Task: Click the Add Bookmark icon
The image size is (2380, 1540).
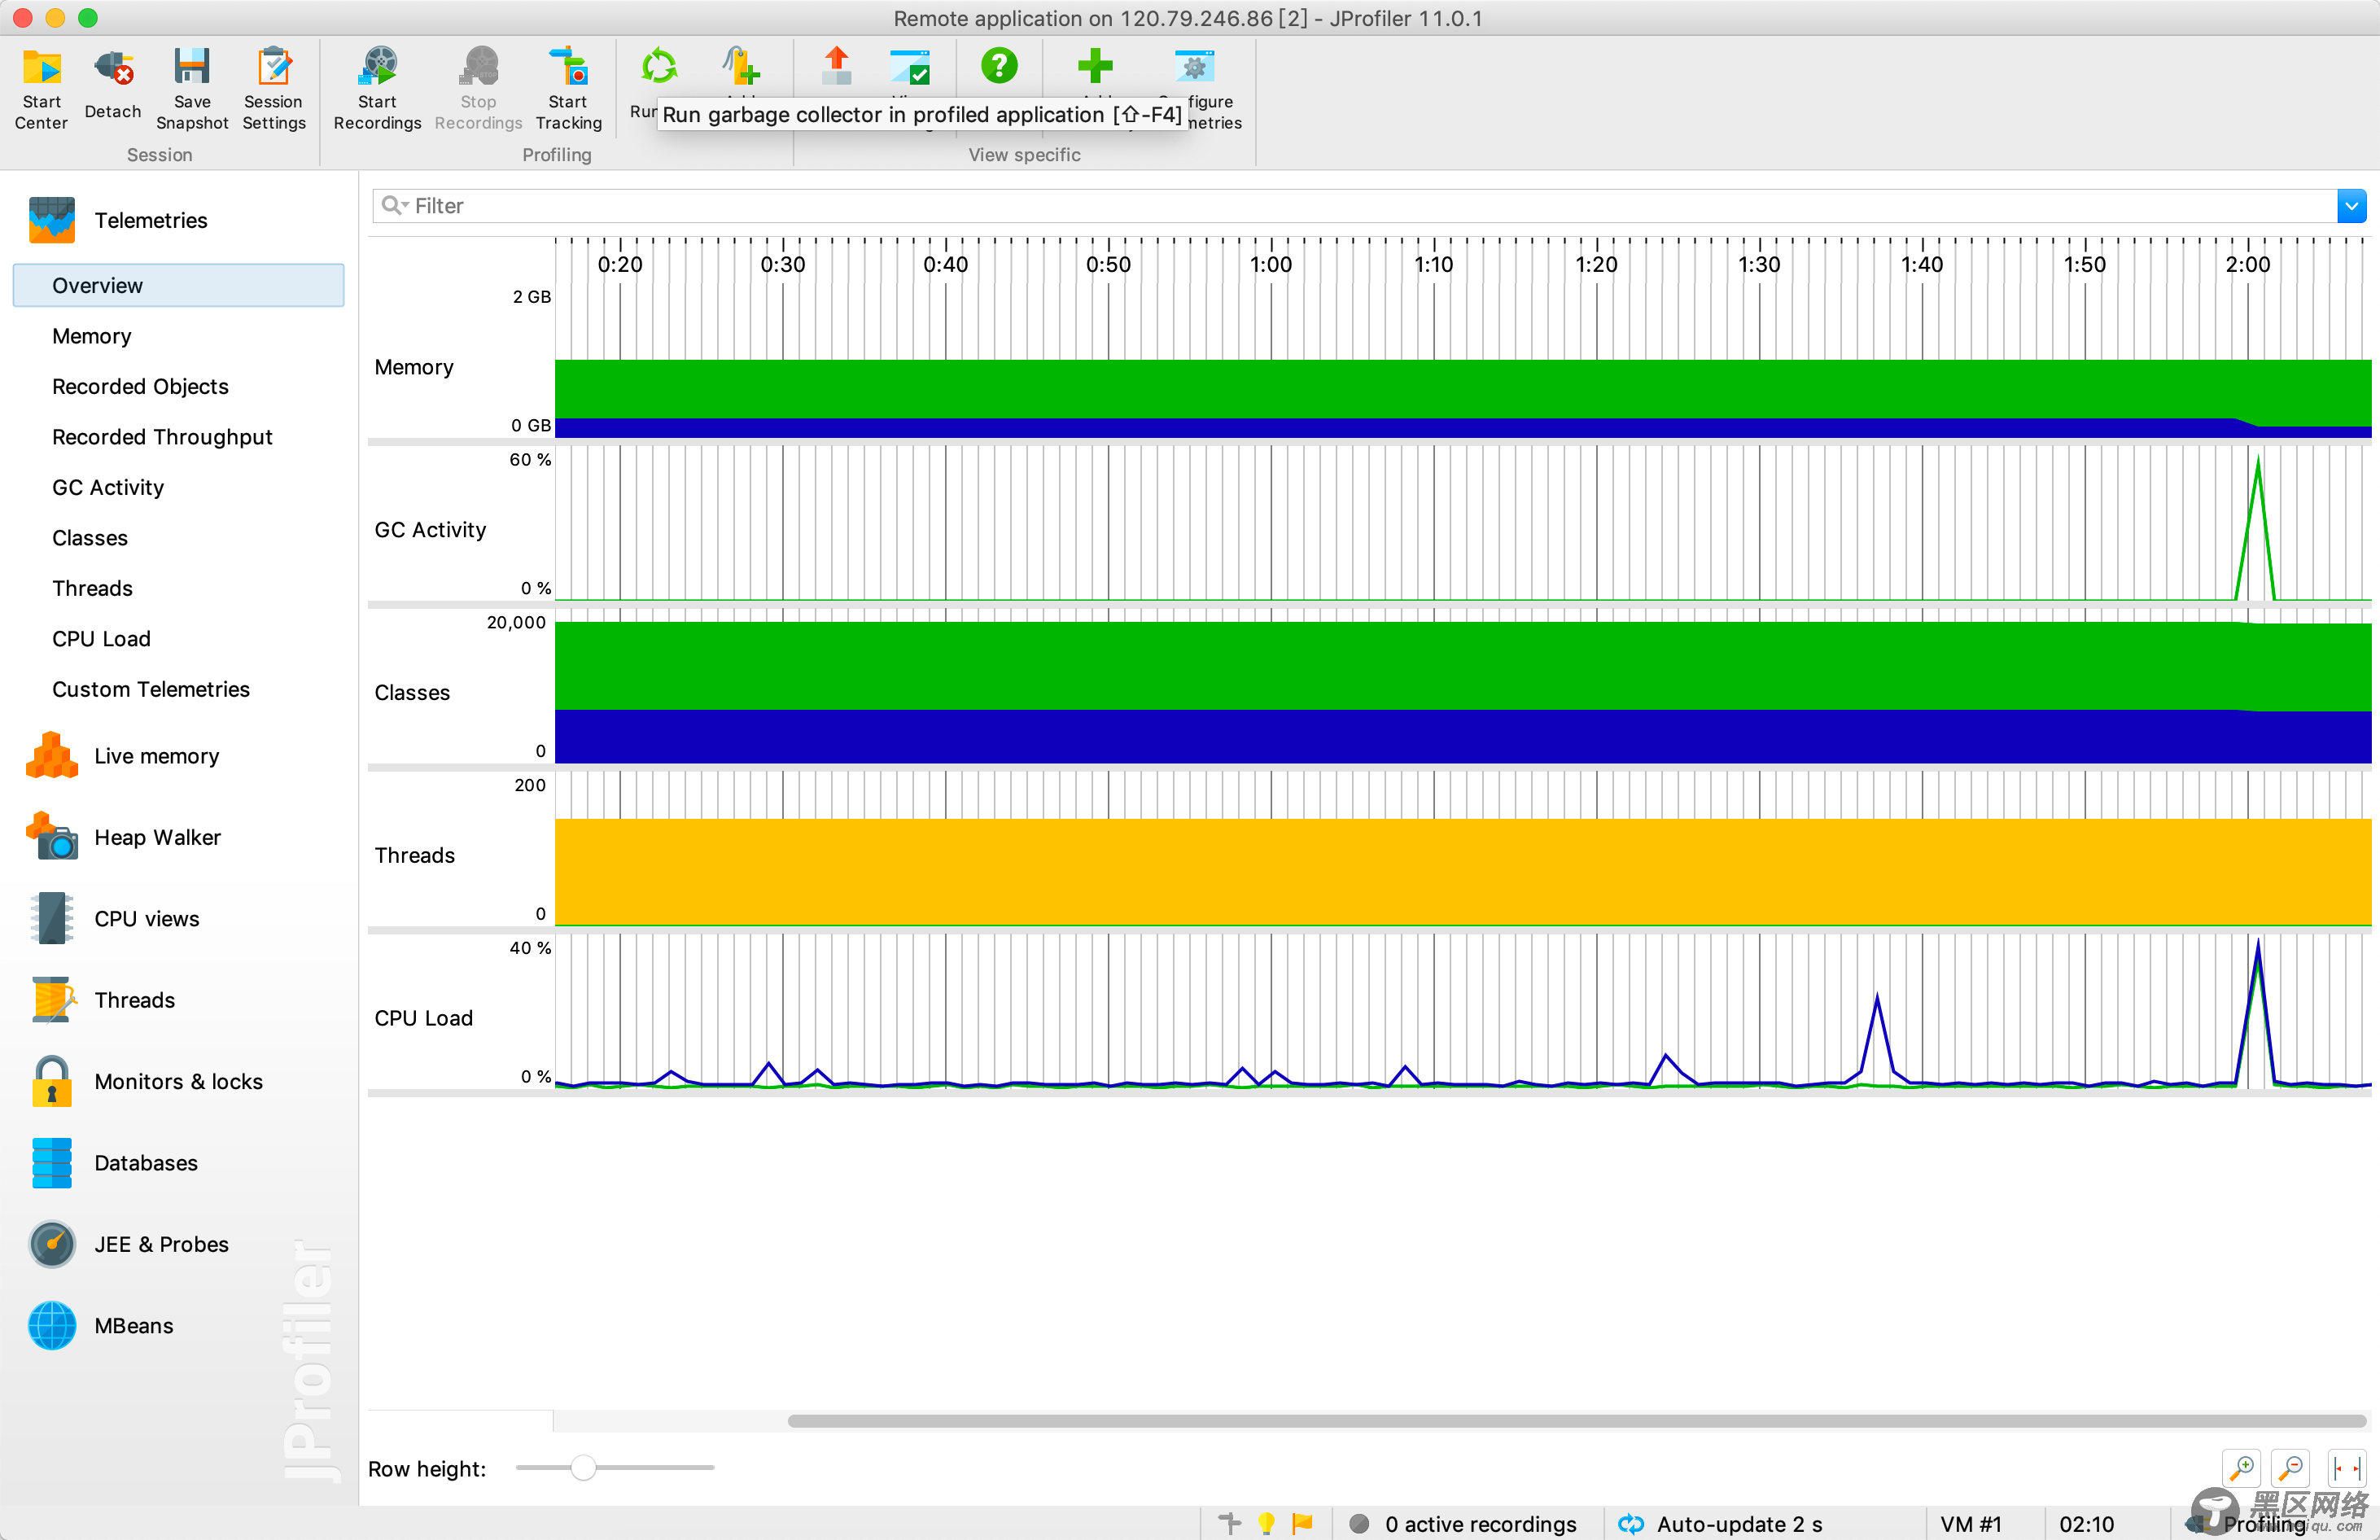Action: coord(741,67)
